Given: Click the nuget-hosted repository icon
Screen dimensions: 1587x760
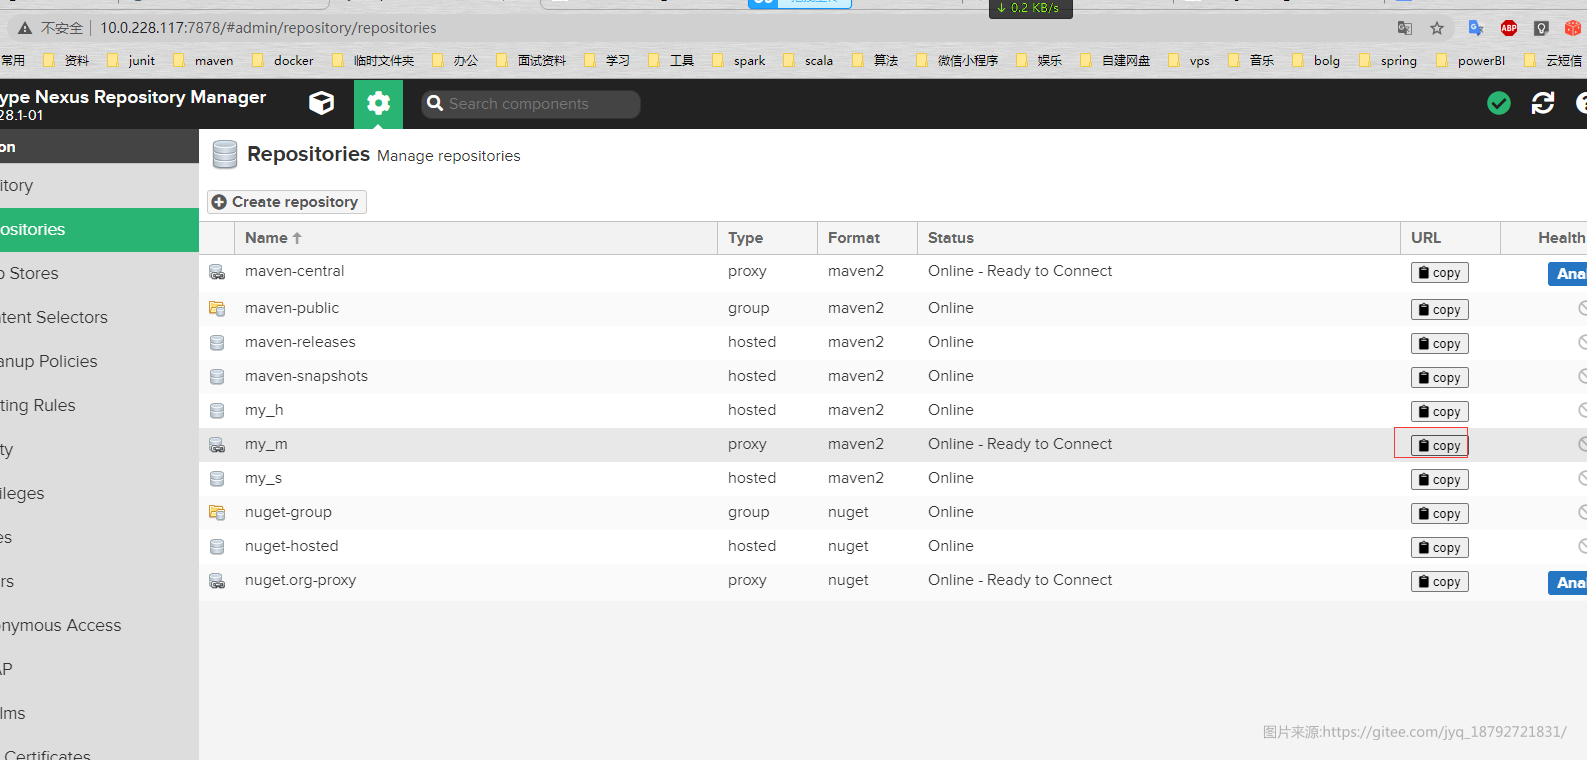Looking at the screenshot, I should (x=217, y=546).
